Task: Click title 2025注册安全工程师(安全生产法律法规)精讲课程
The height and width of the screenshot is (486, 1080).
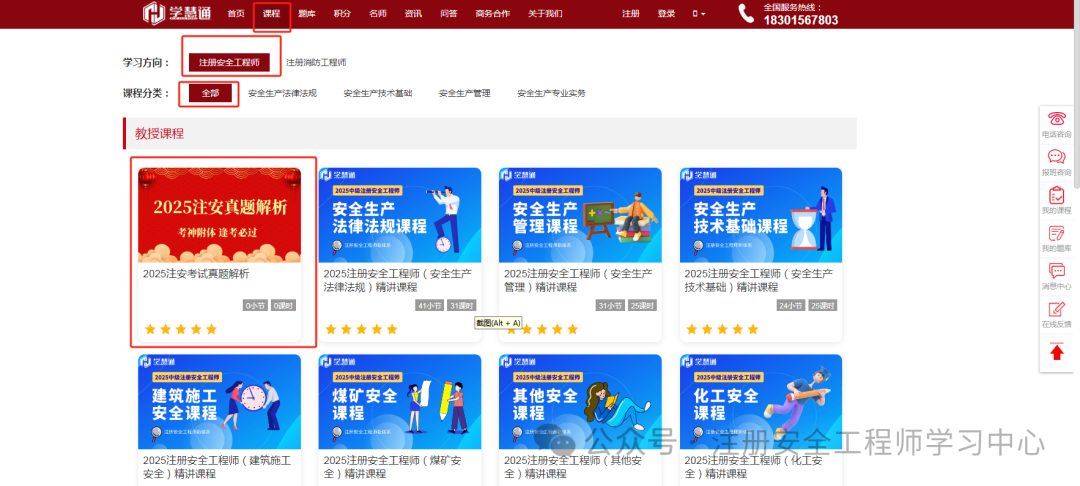Action: (x=397, y=280)
